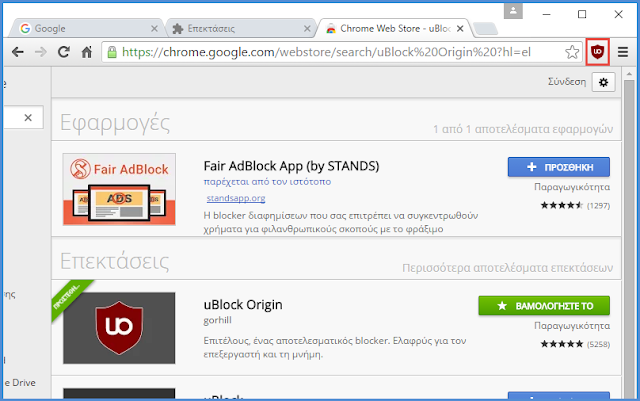640x401 pixels.
Task: Select the Chrome Web Store tab
Action: (x=394, y=28)
